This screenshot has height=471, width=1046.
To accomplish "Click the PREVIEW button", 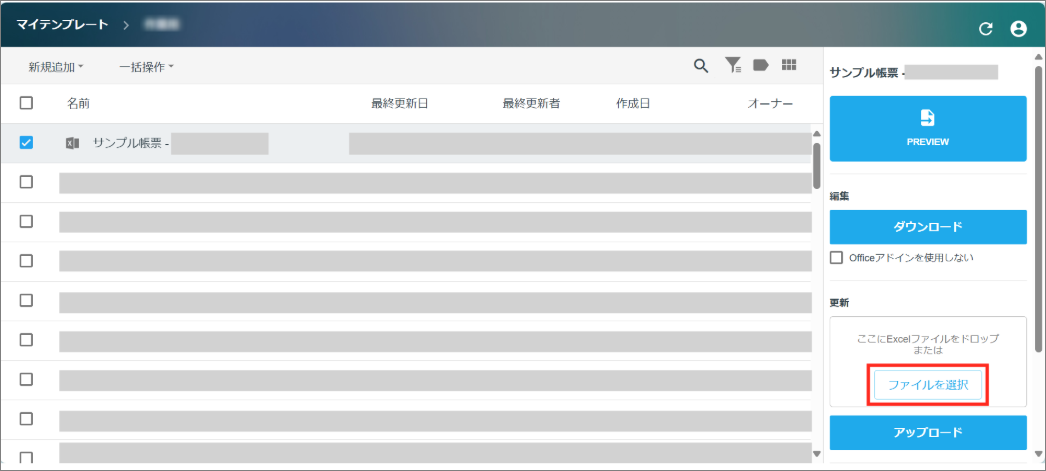I will point(928,129).
